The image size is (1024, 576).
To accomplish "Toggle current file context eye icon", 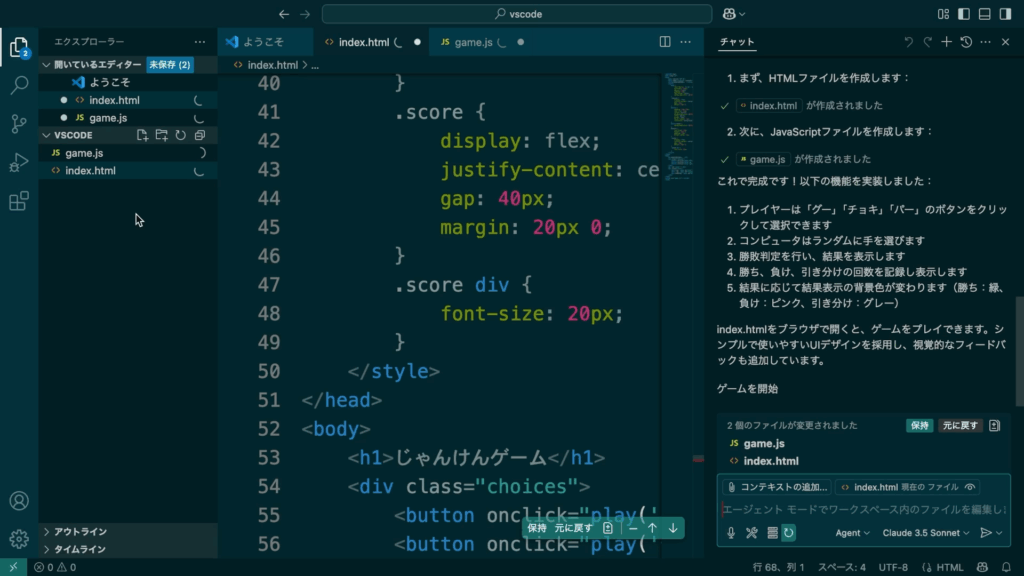I will (x=969, y=487).
